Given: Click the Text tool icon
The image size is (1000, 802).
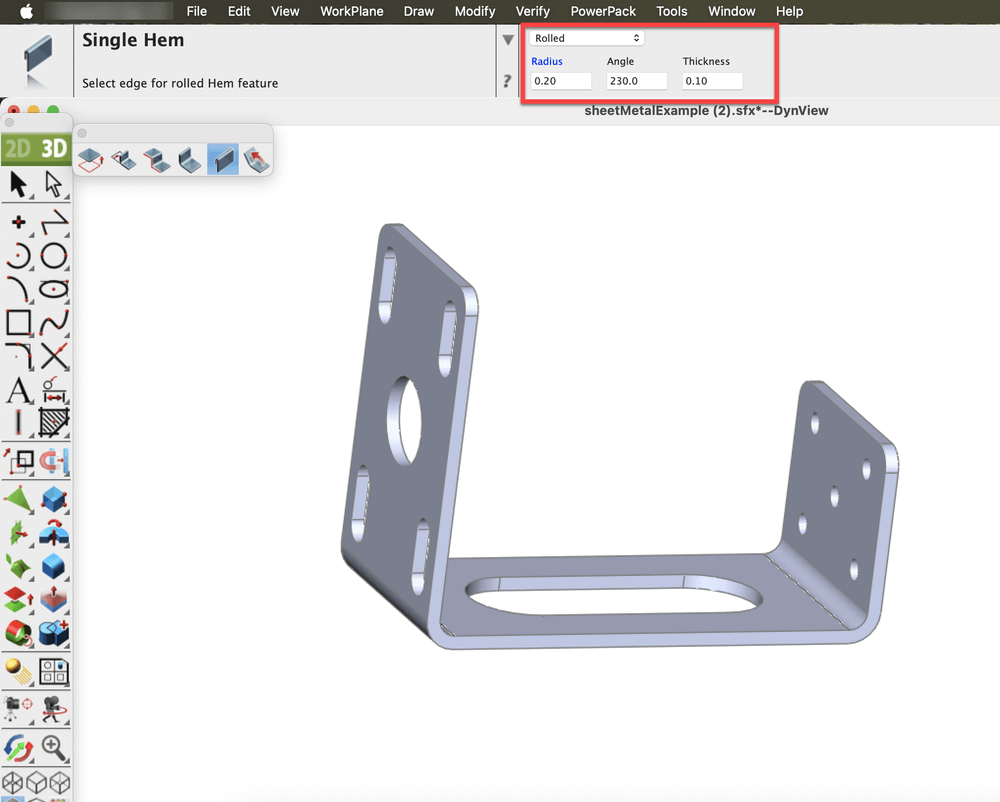Looking at the screenshot, I should (18, 390).
